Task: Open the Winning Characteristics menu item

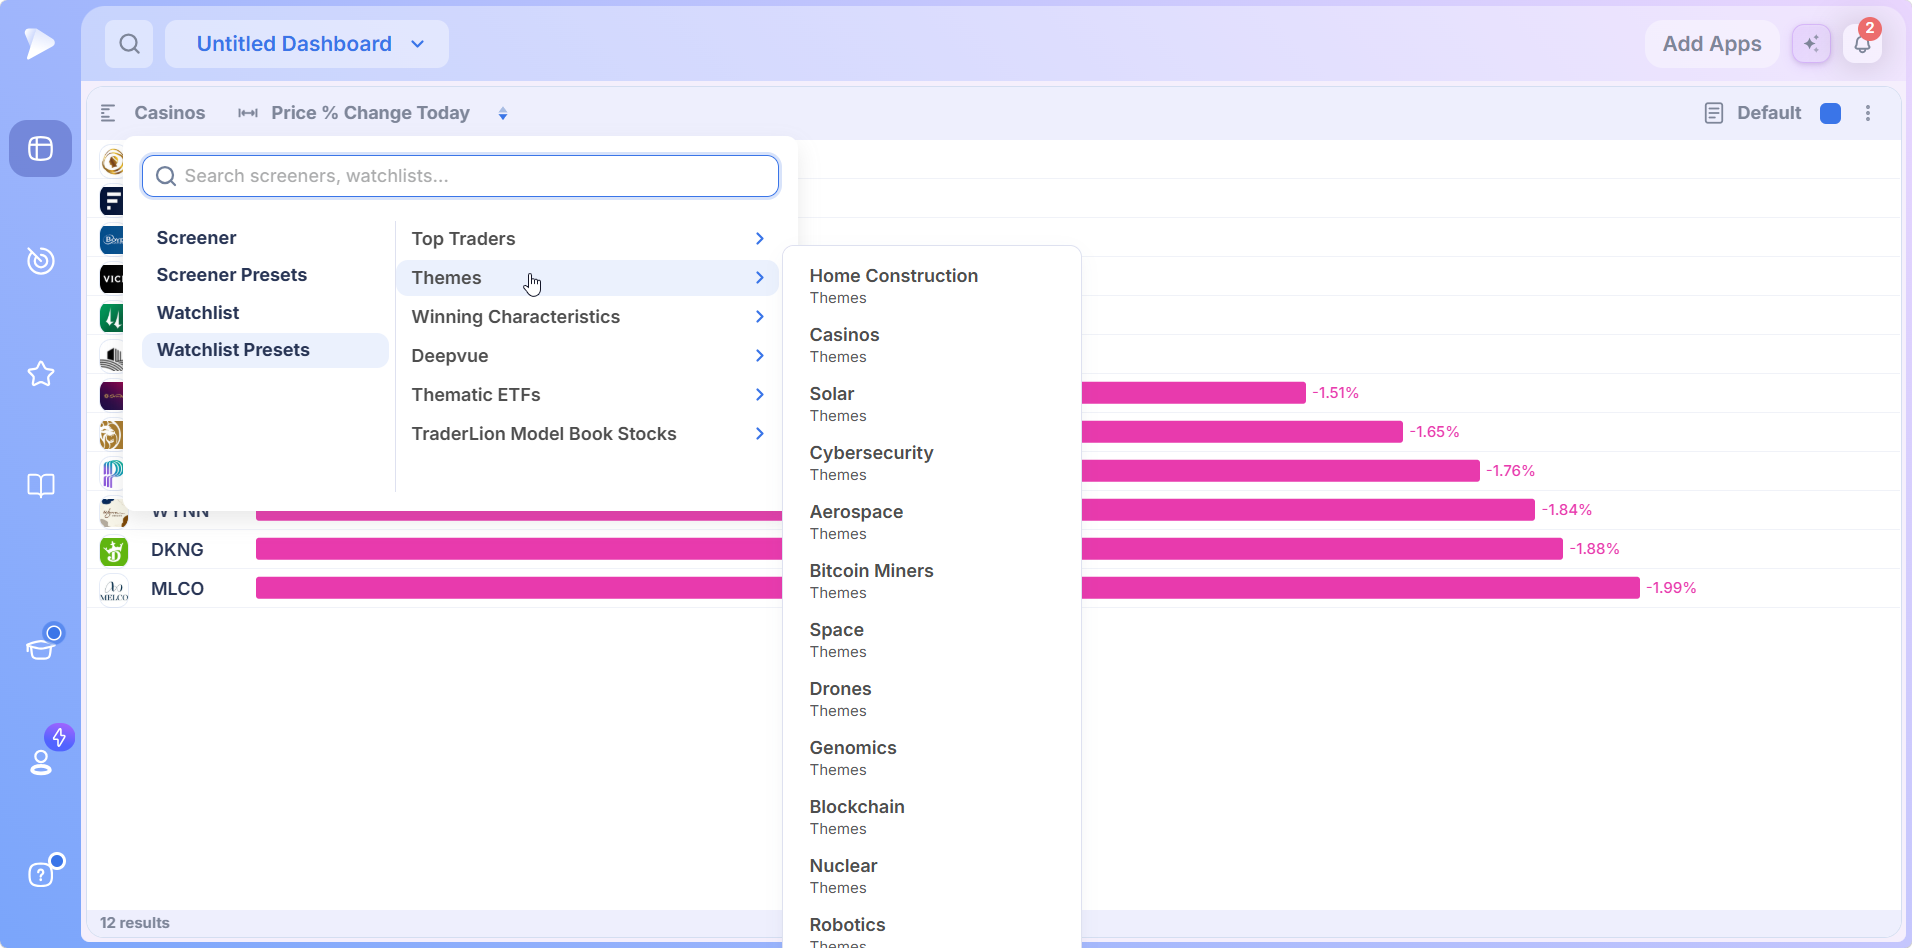Action: pyautogui.click(x=587, y=317)
